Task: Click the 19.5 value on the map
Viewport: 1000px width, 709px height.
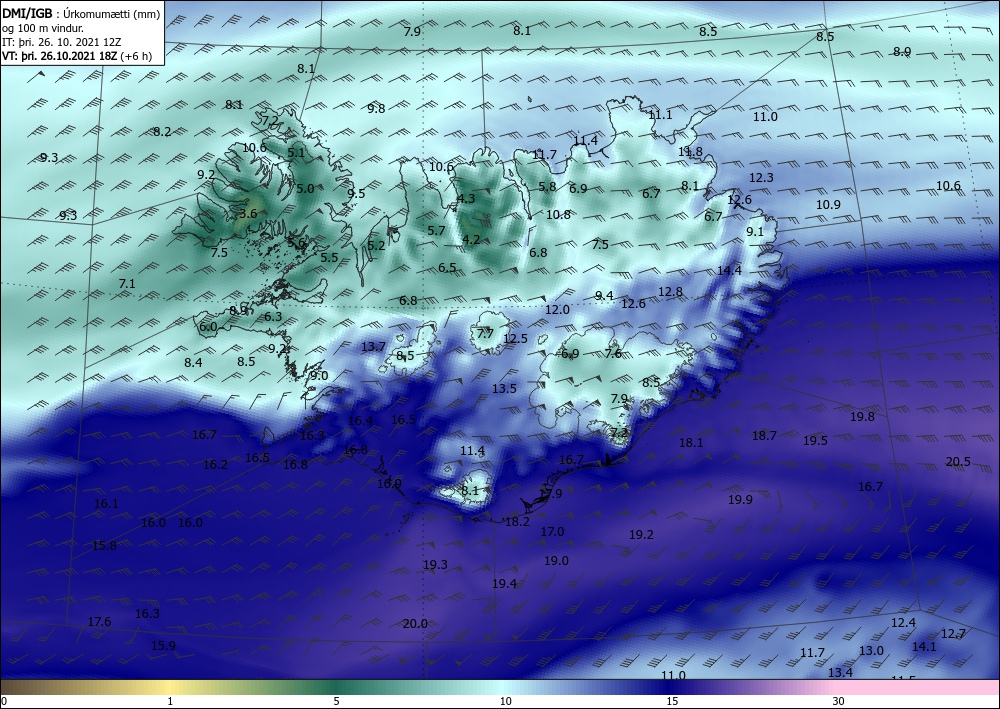Action: pos(815,441)
